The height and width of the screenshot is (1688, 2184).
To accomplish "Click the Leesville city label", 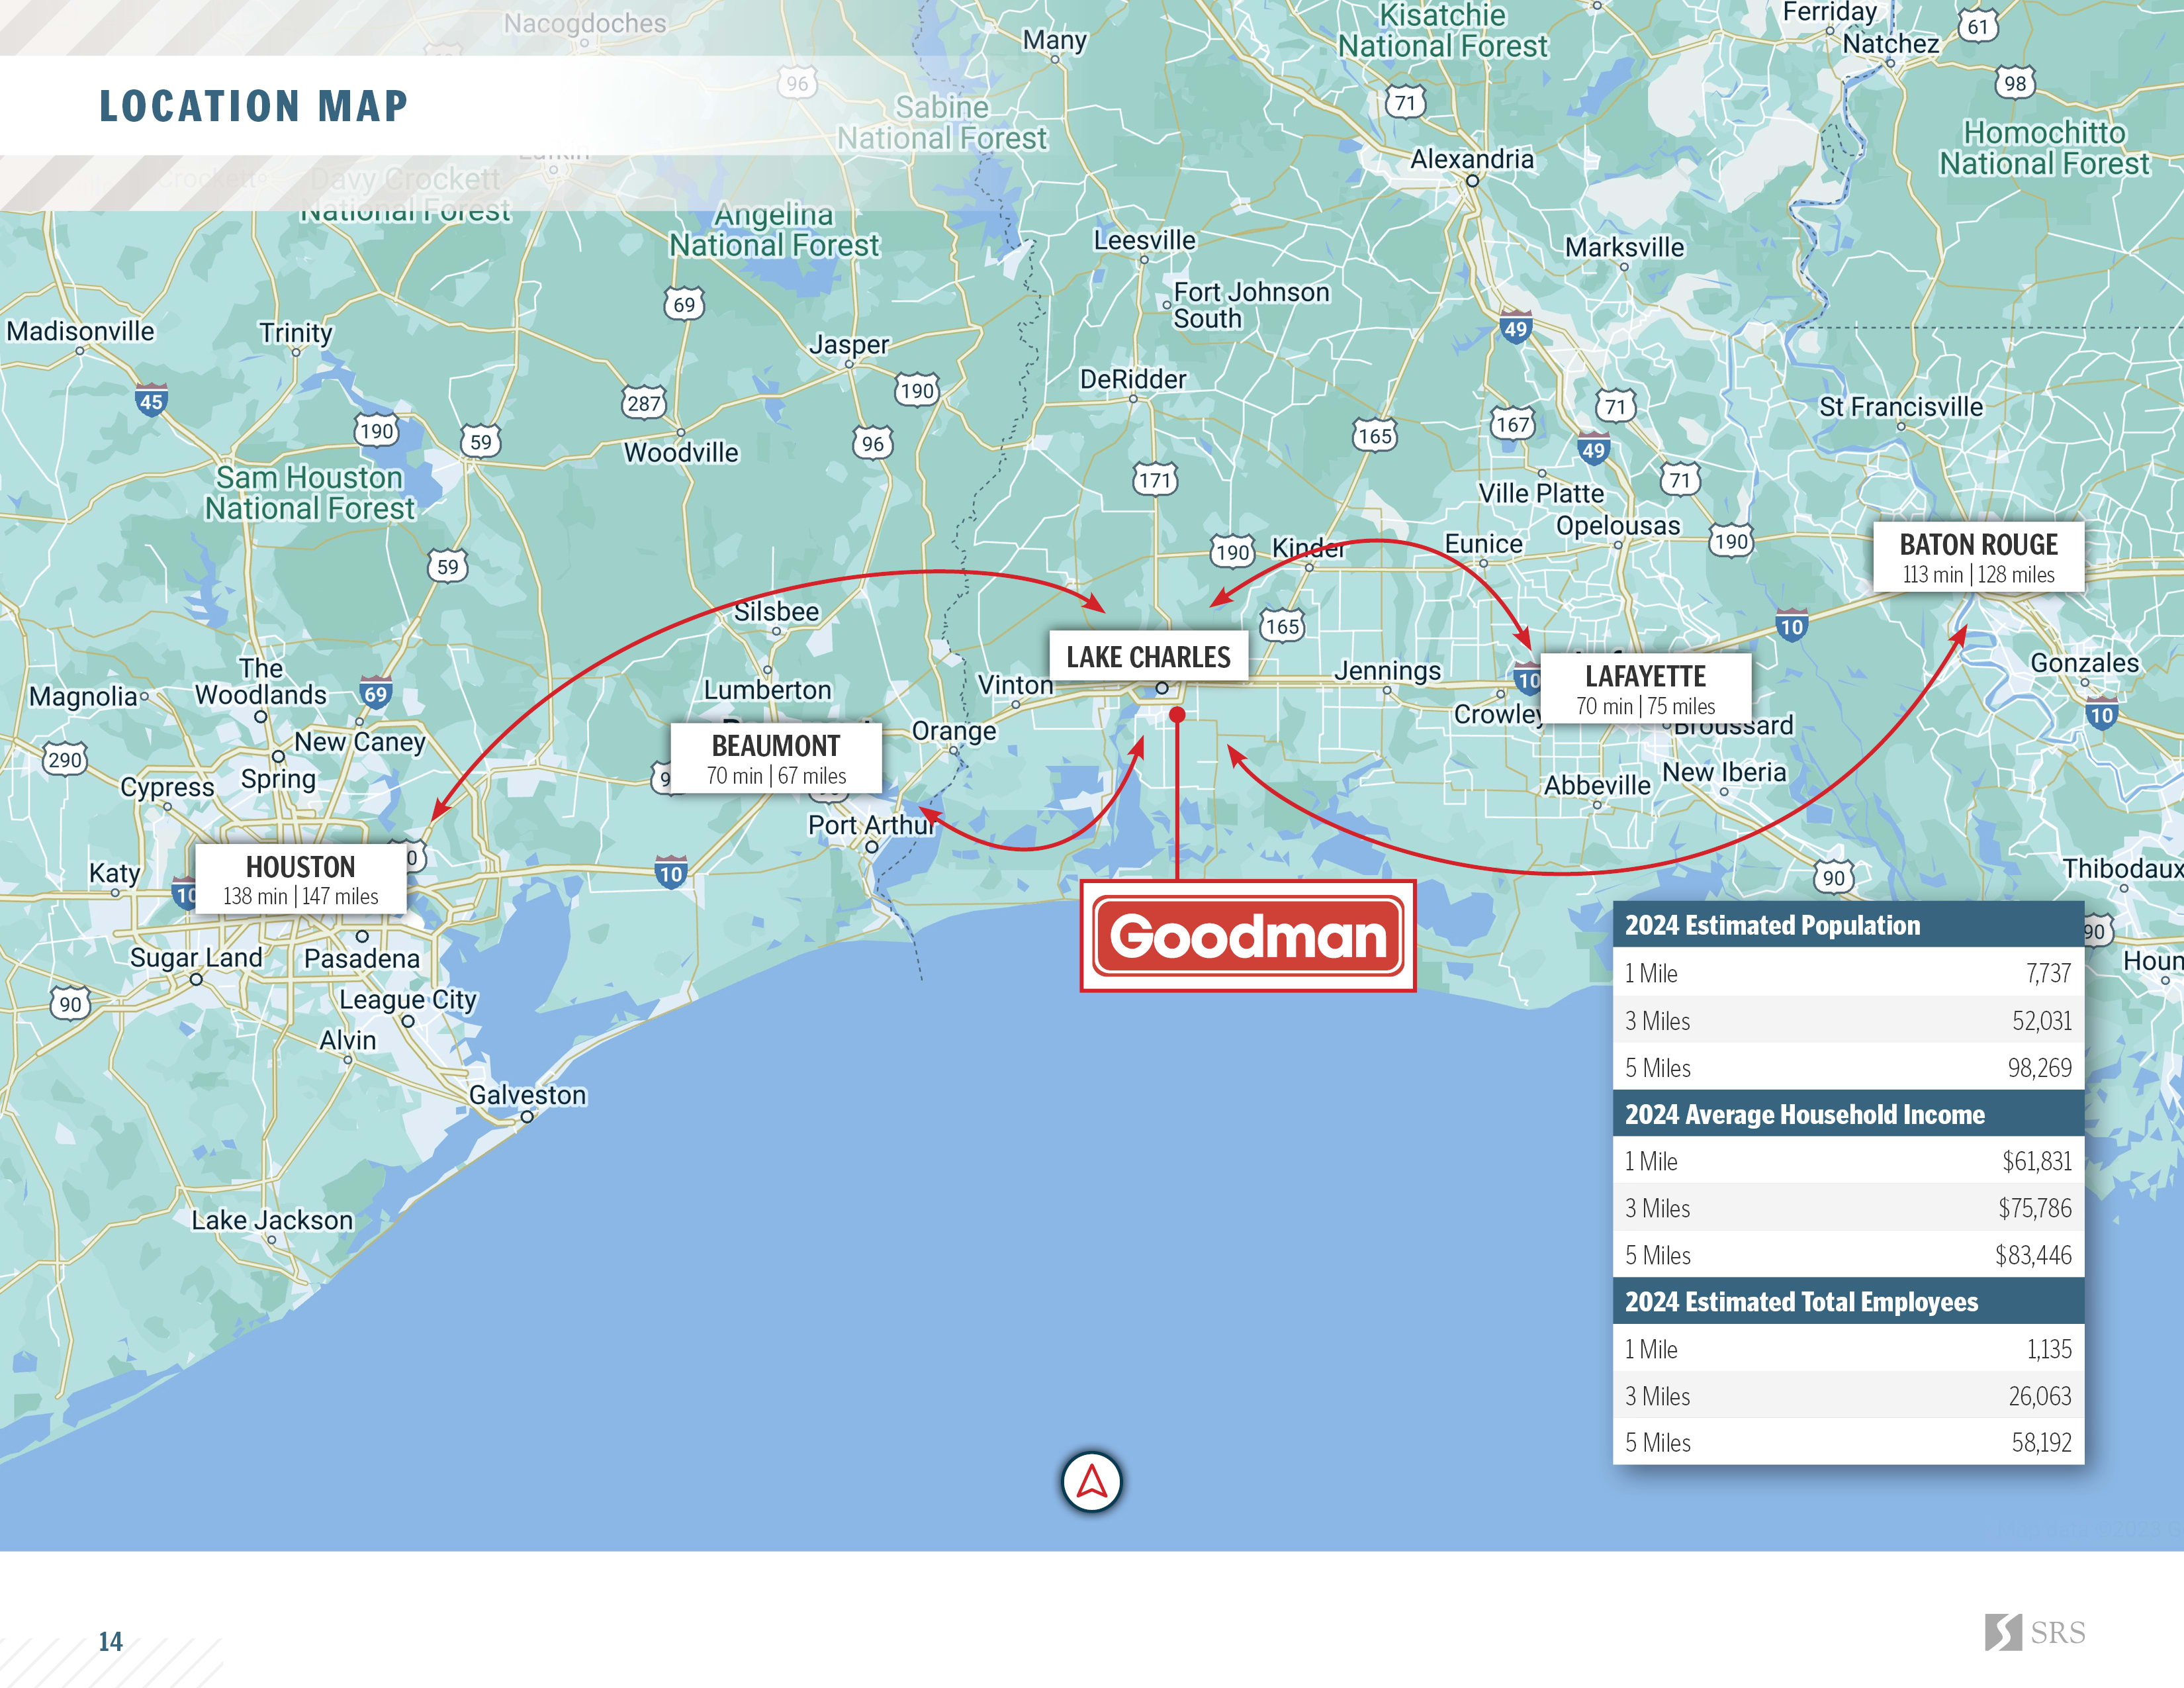I will pyautogui.click(x=1144, y=240).
